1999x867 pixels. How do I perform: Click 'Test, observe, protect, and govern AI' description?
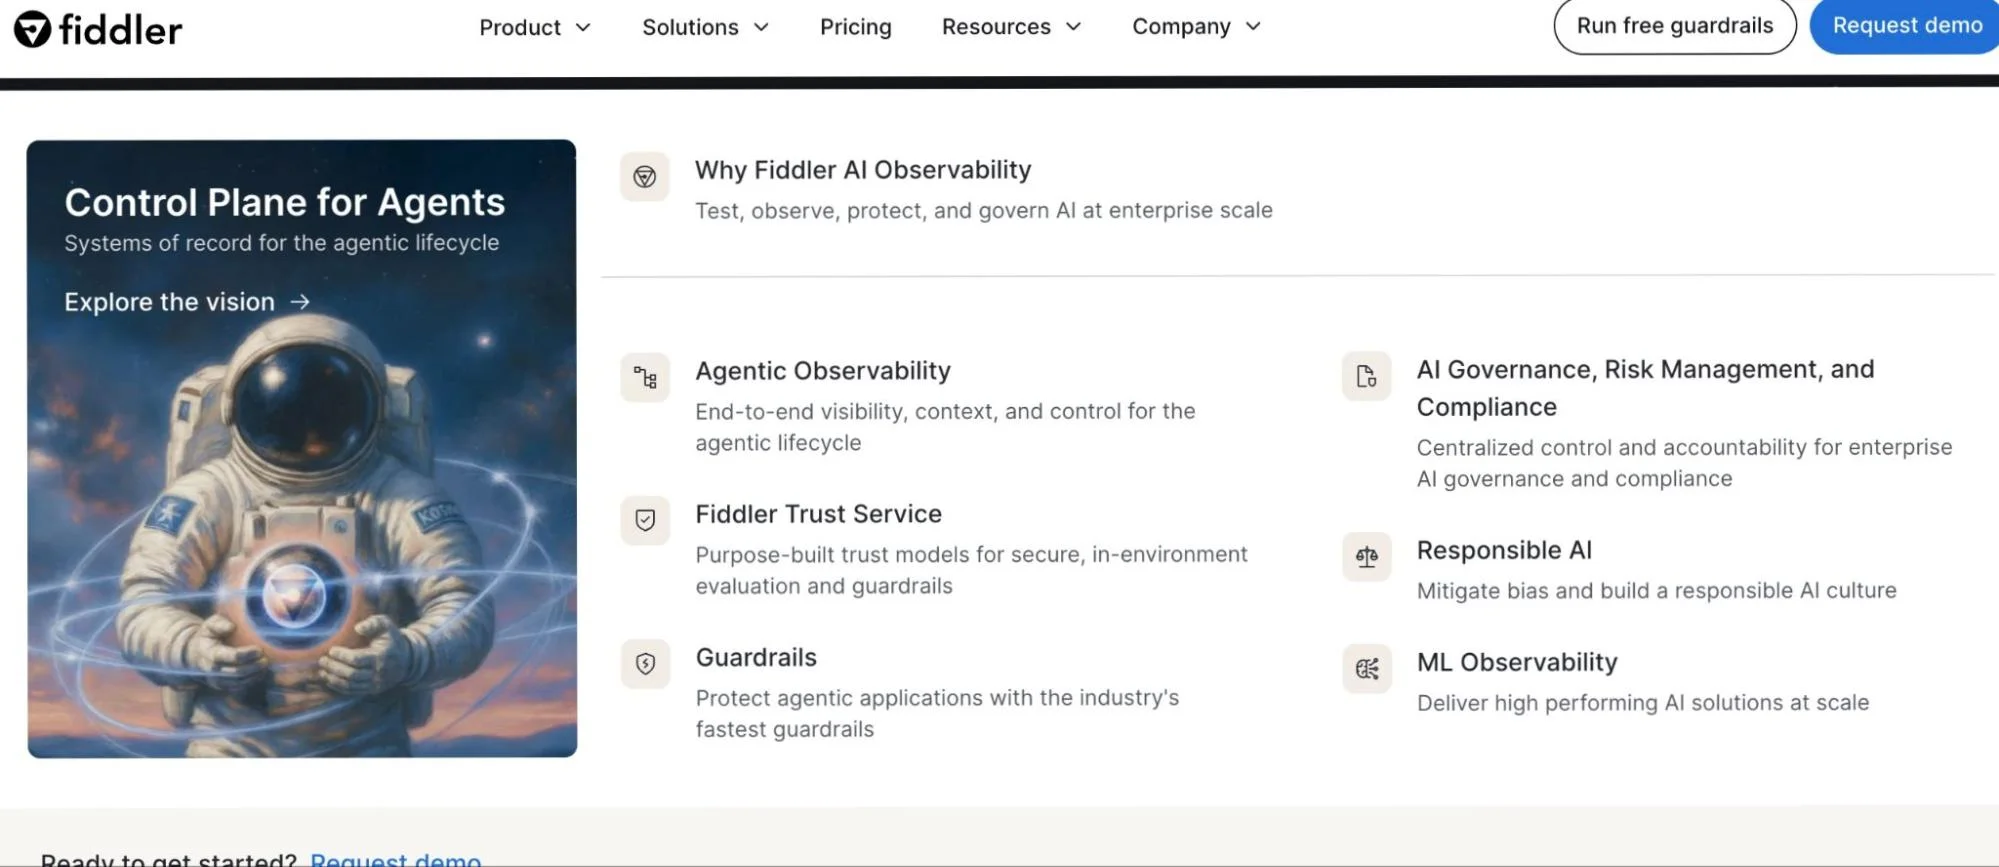tap(984, 211)
